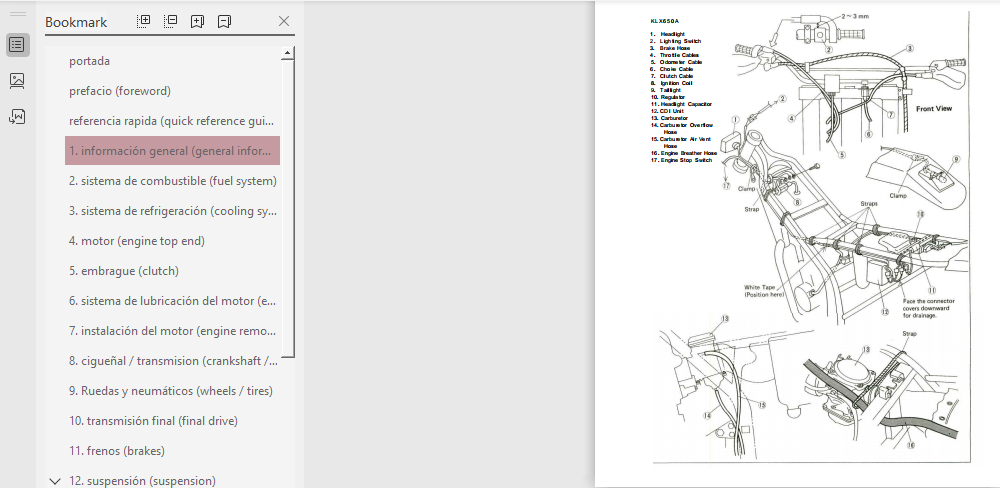
Task: Open the third sidebar panel icon
Action: [x=17, y=116]
